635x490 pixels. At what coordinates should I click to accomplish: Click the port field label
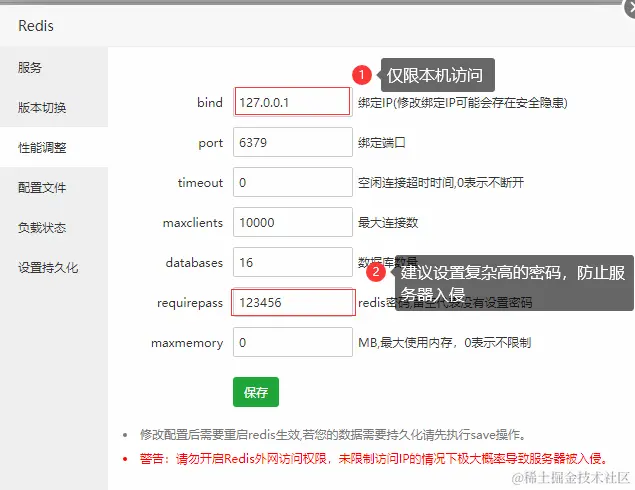point(211,143)
